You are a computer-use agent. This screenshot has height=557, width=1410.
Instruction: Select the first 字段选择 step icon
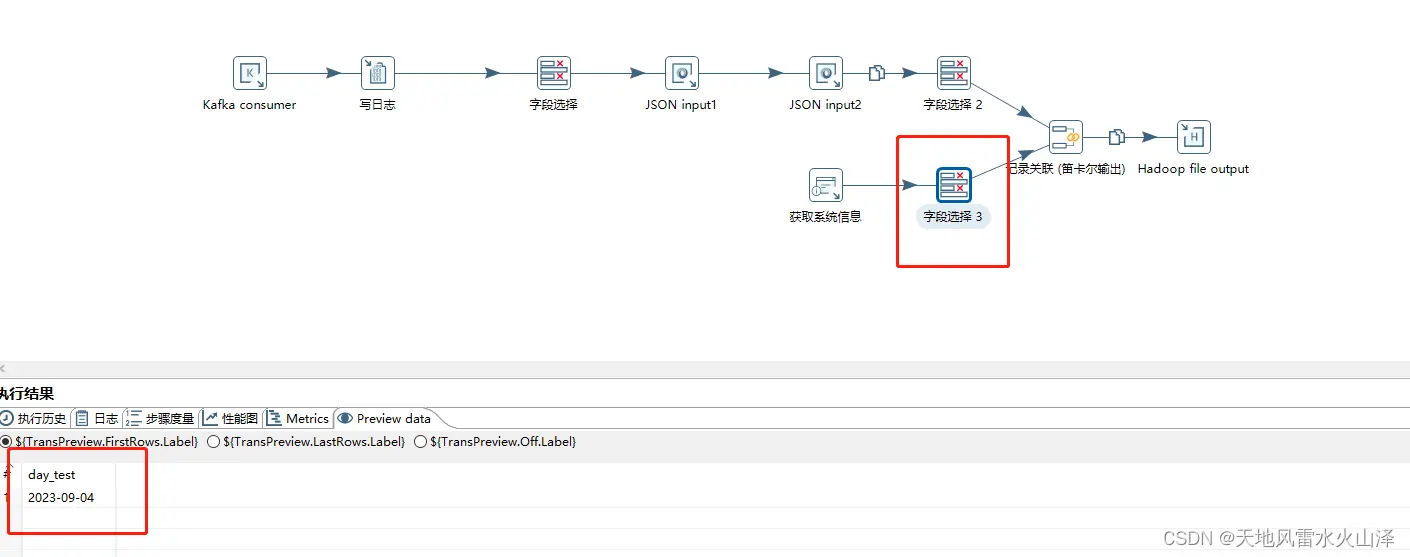click(x=554, y=73)
